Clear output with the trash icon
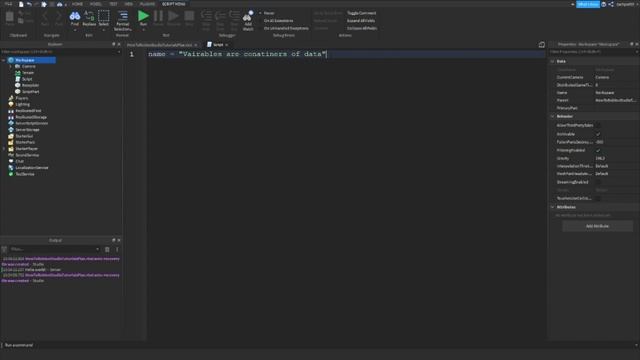Viewport: 640px width, 360px height. tap(107, 249)
